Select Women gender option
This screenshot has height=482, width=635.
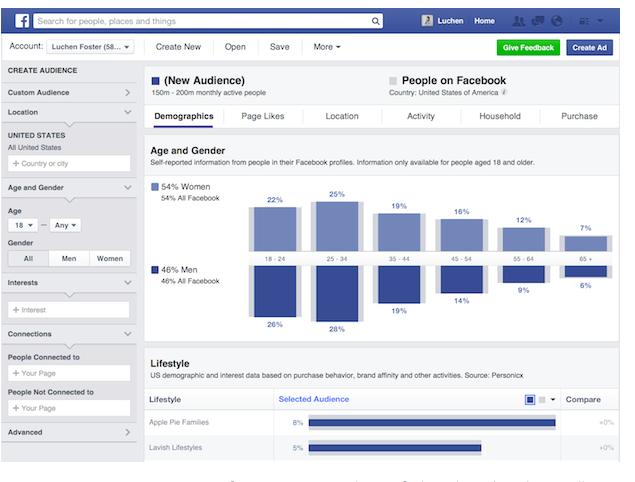(110, 258)
